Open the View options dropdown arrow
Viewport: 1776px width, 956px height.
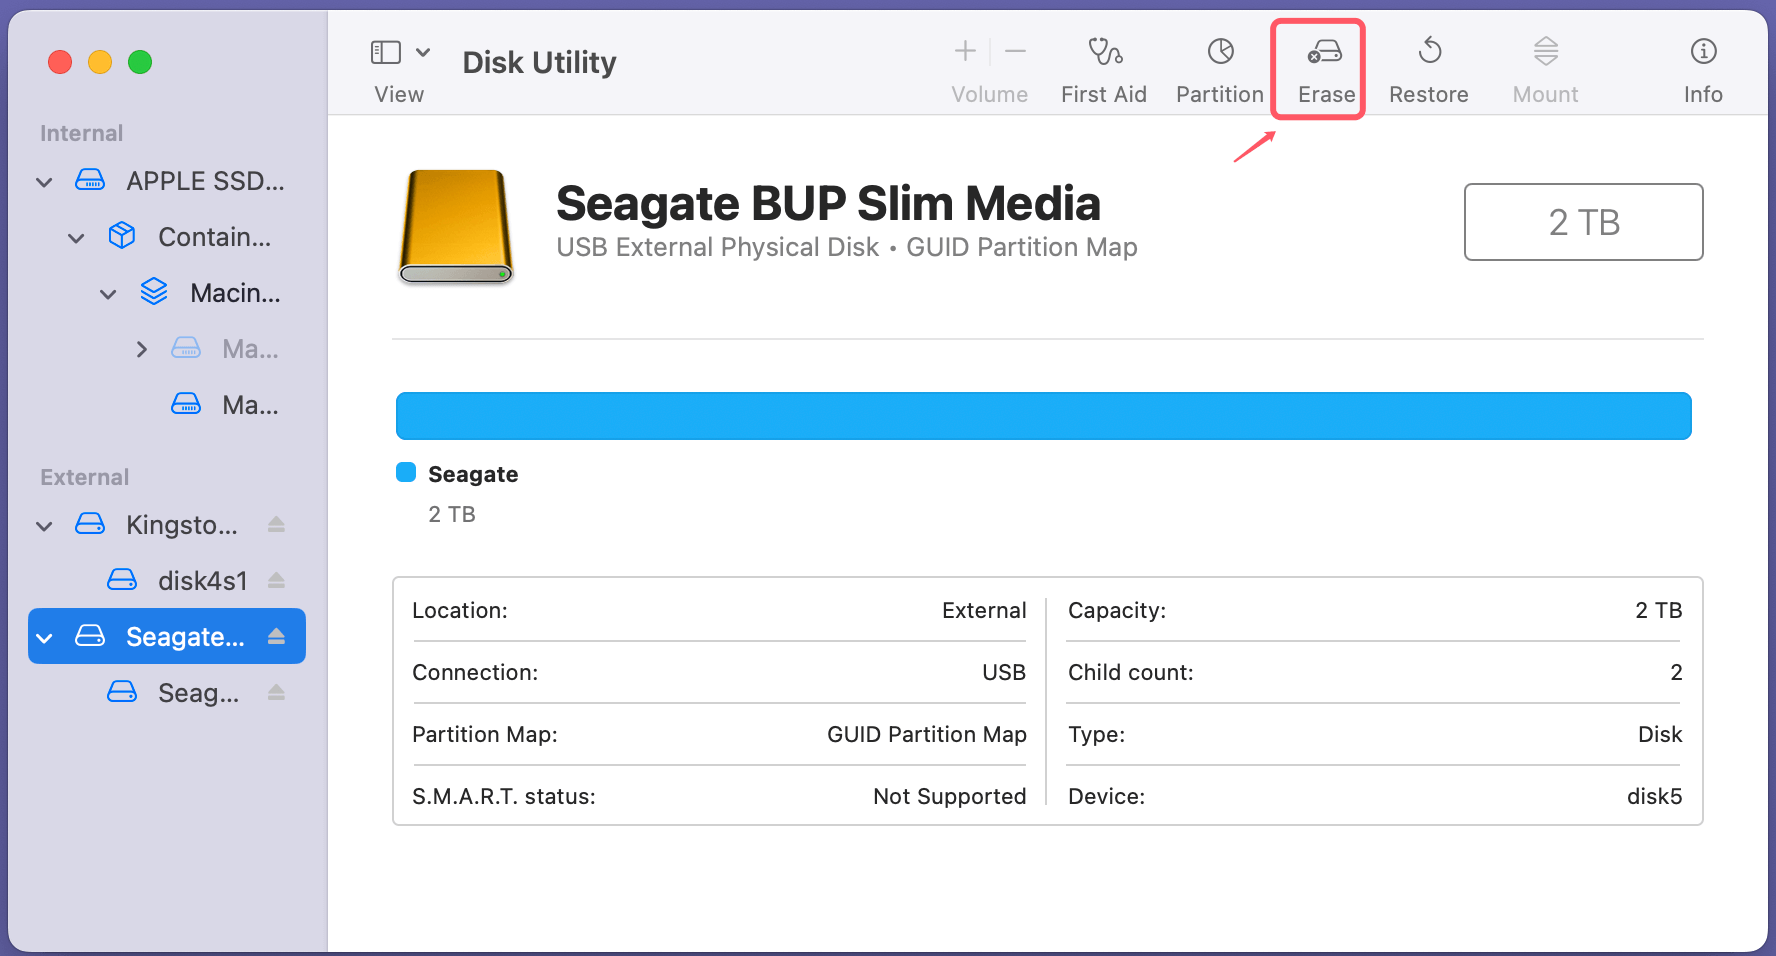pos(423,50)
